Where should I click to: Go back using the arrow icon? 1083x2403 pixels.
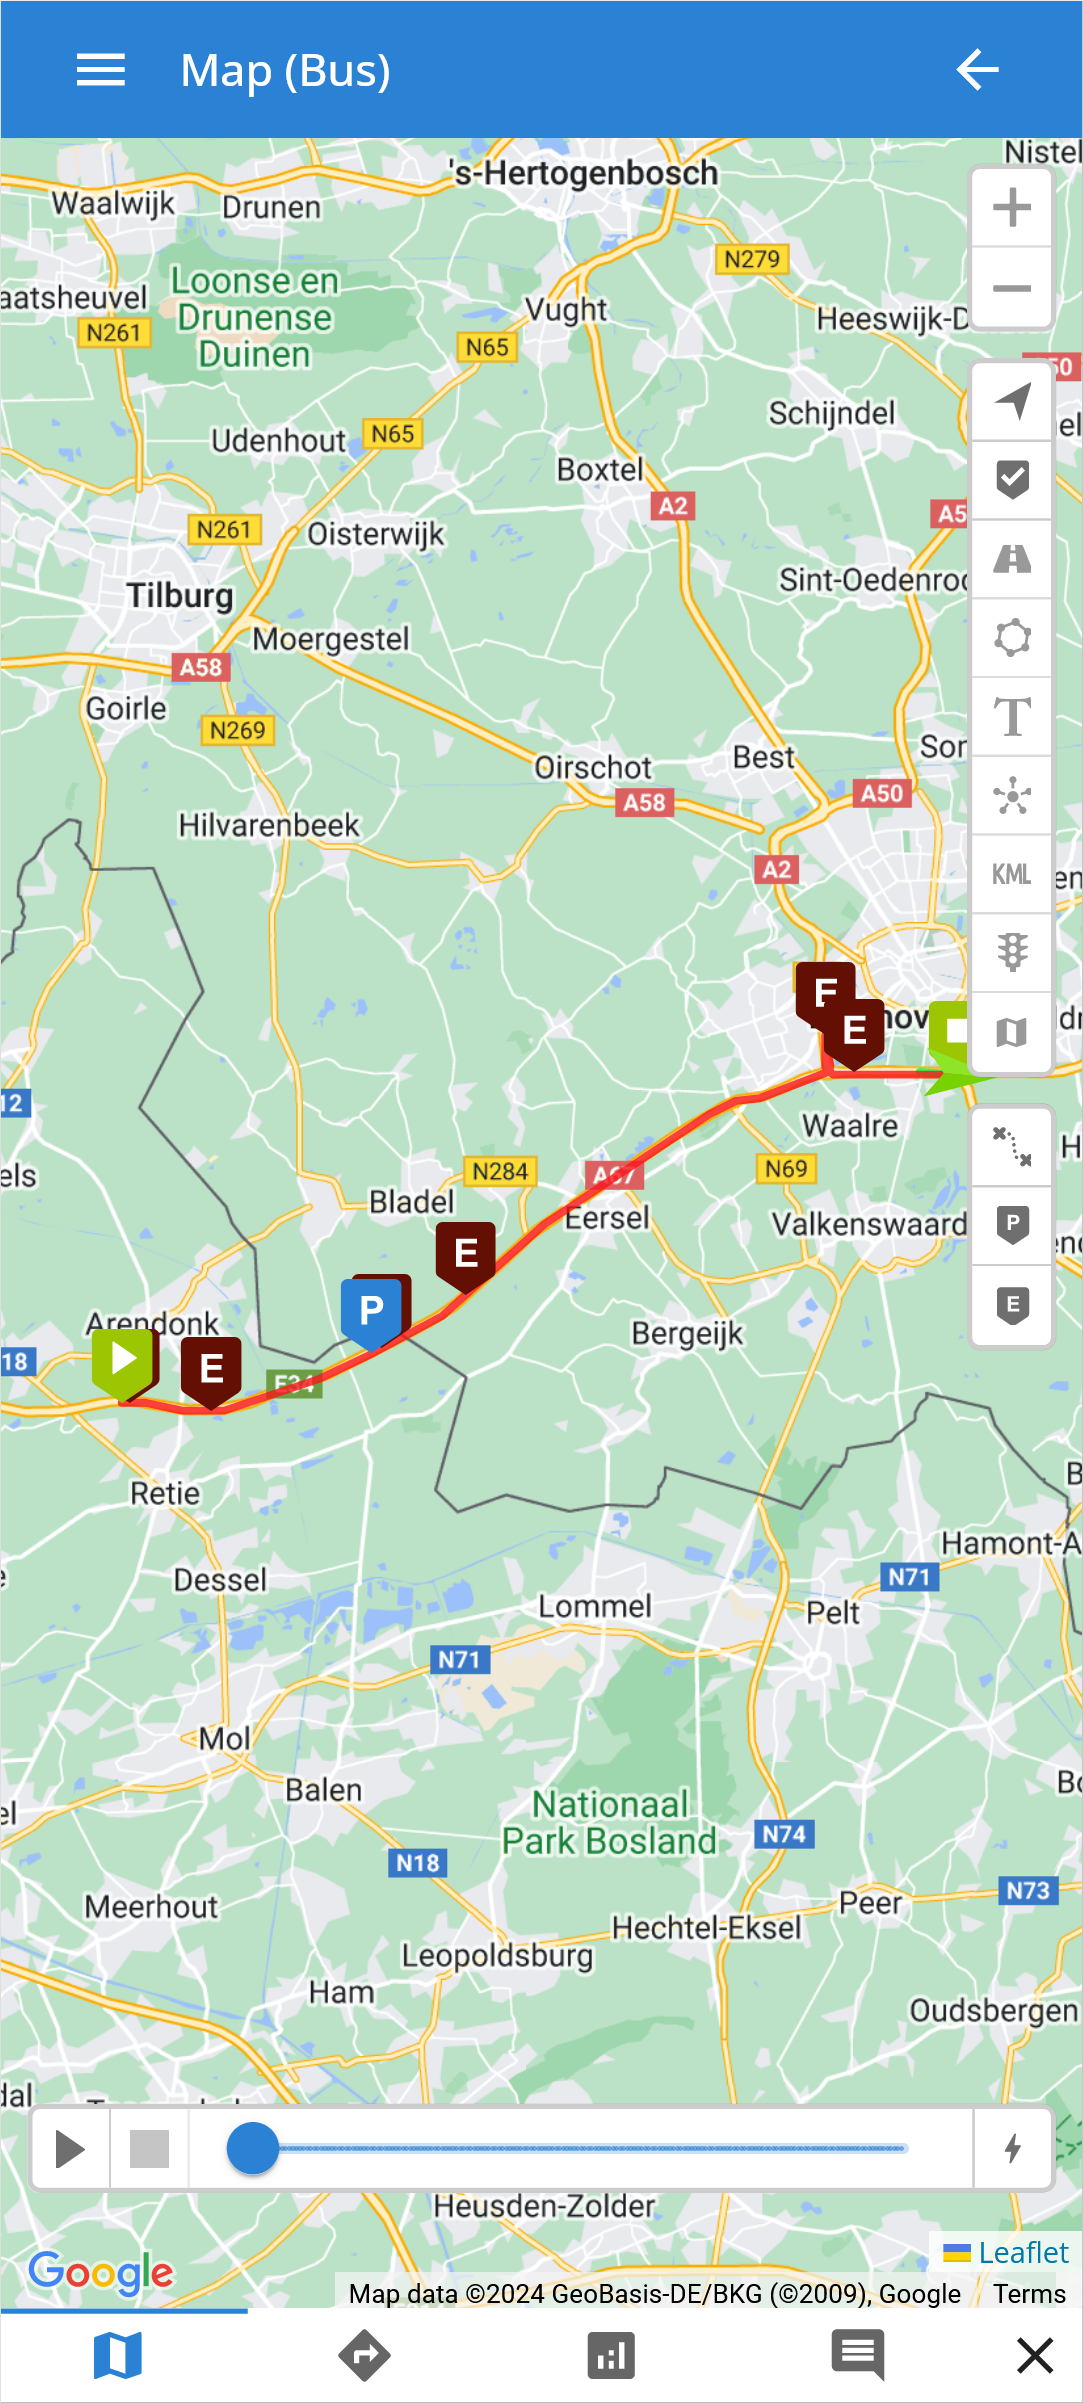point(977,70)
